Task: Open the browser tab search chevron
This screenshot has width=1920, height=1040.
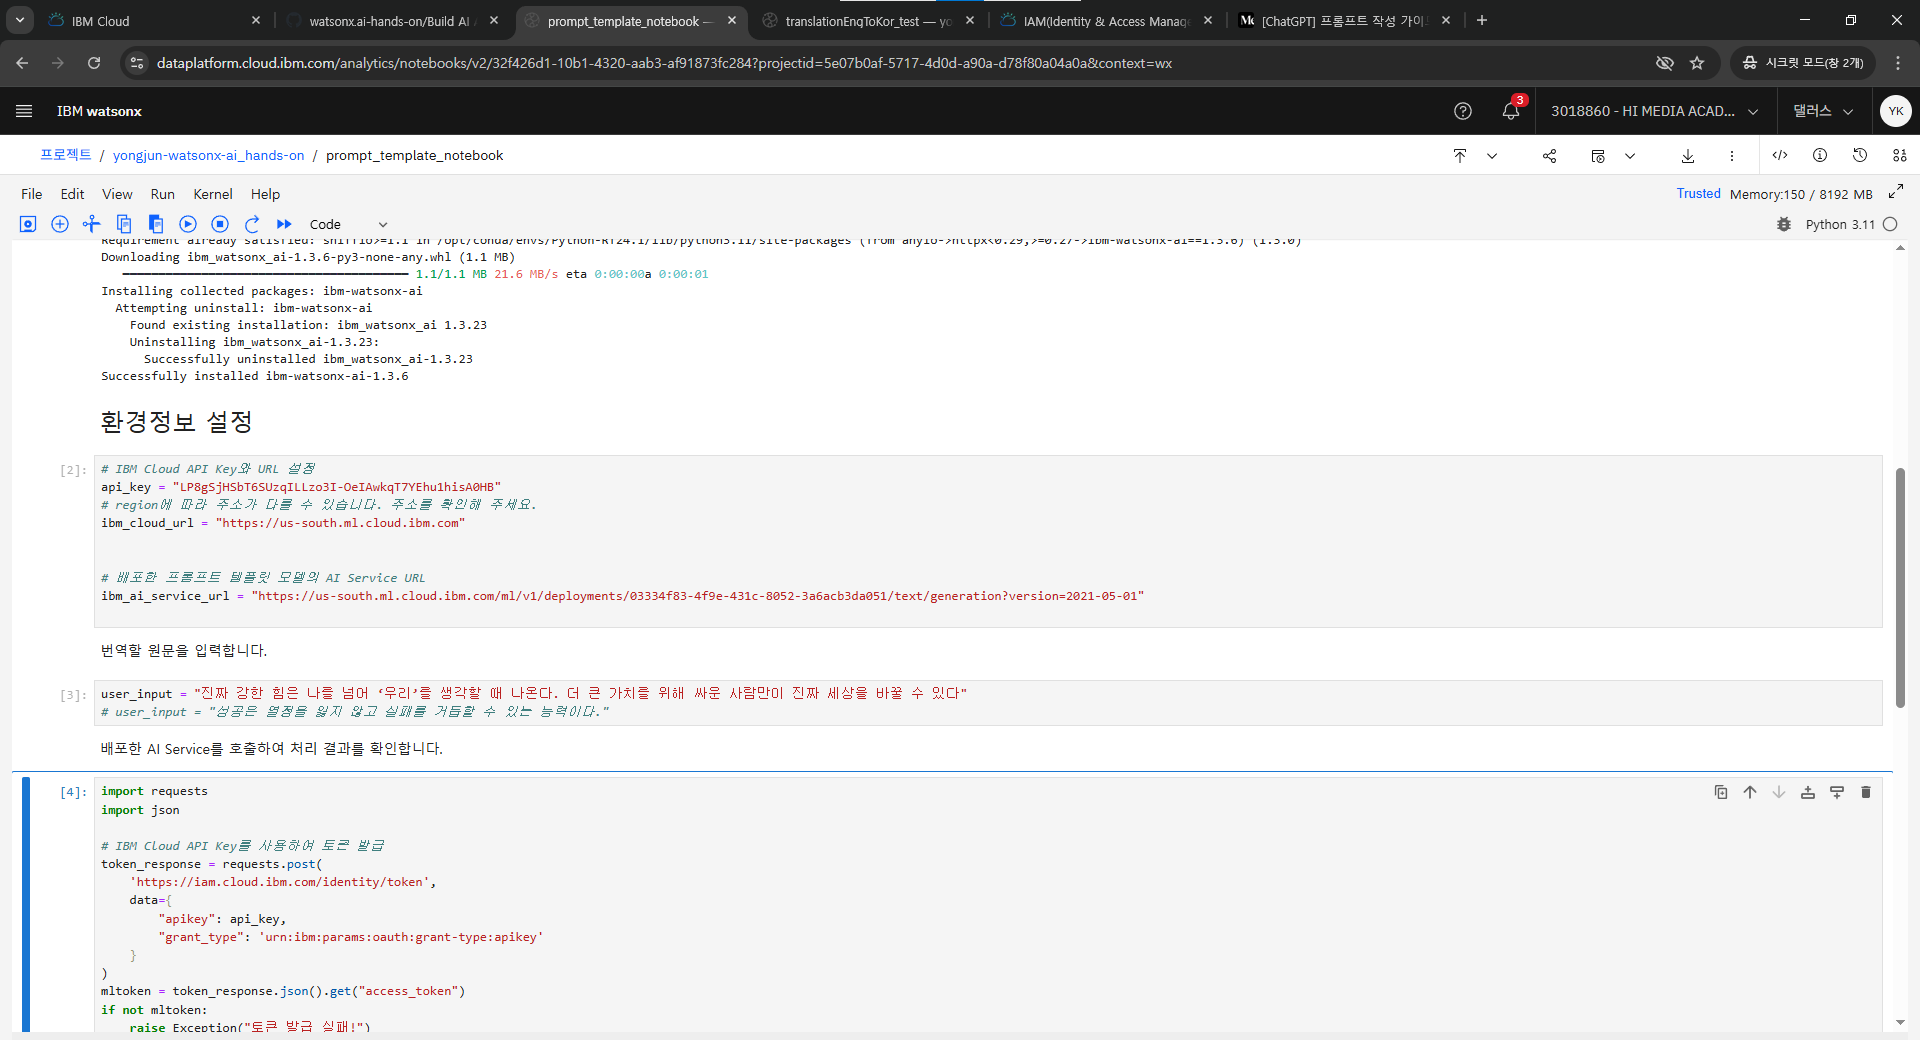Action: 19,20
